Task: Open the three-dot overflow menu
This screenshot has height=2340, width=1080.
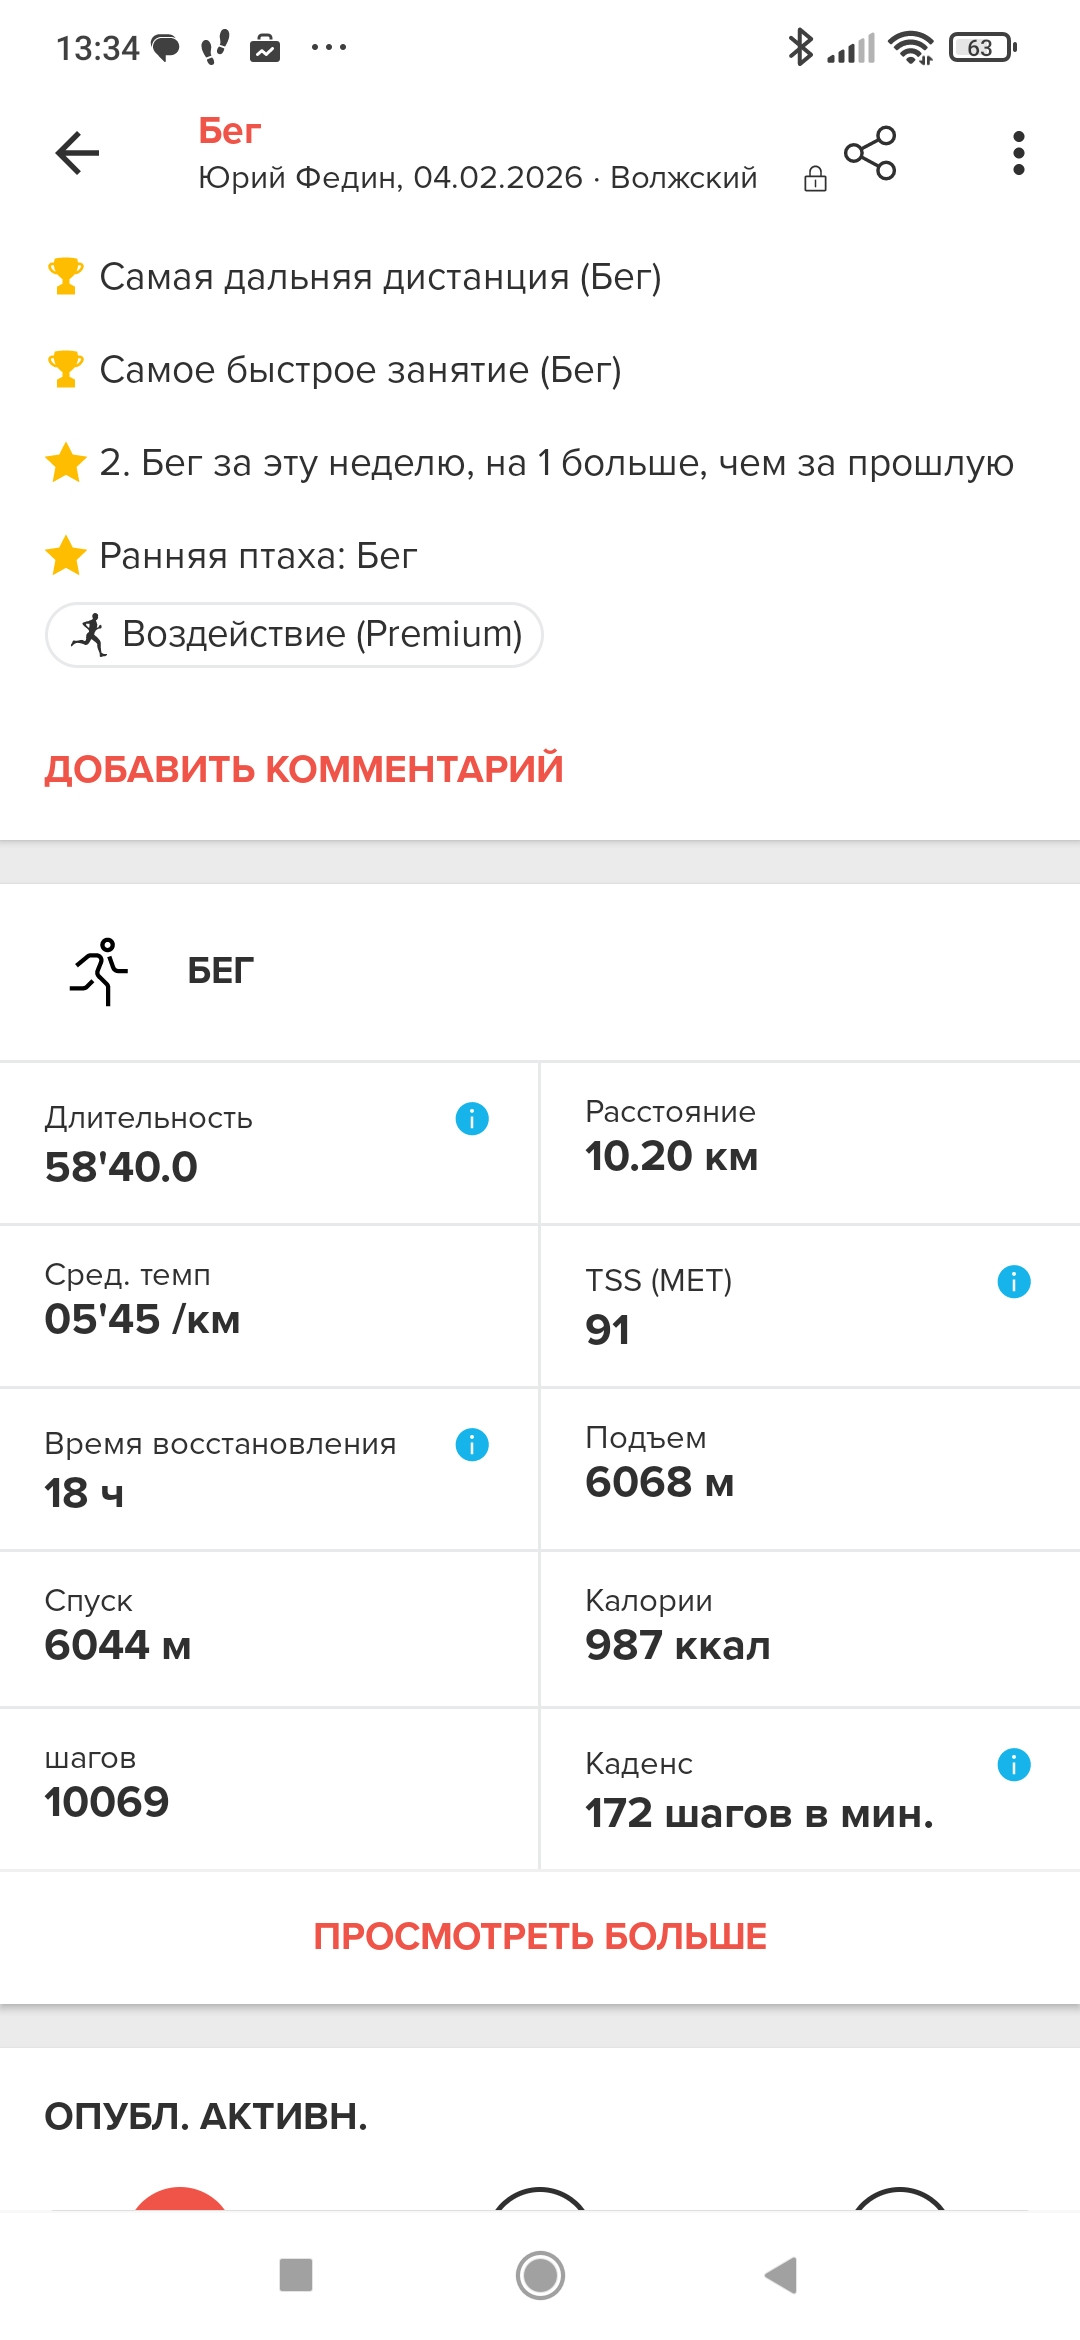Action: pos(1018,153)
